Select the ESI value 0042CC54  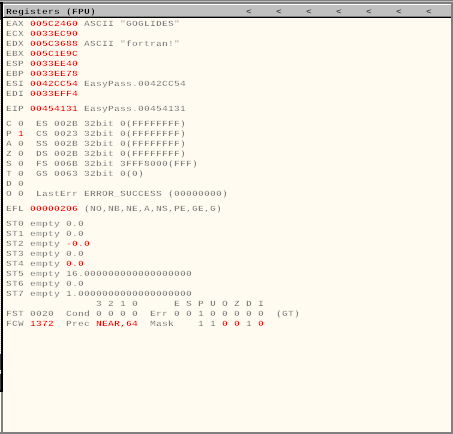point(54,84)
